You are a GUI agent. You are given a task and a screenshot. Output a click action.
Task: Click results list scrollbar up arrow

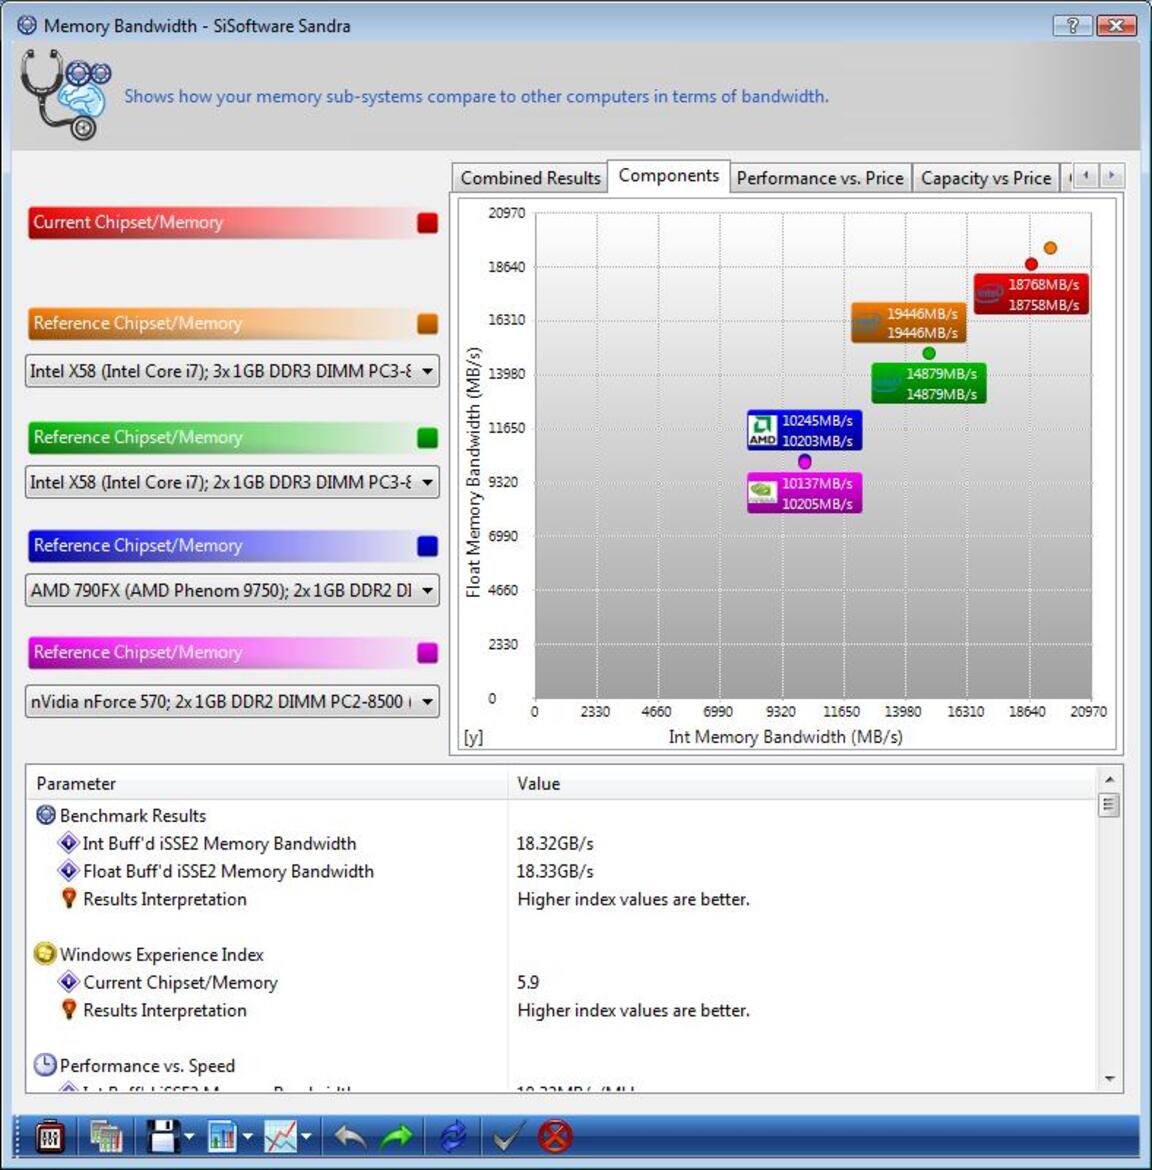click(x=1109, y=779)
